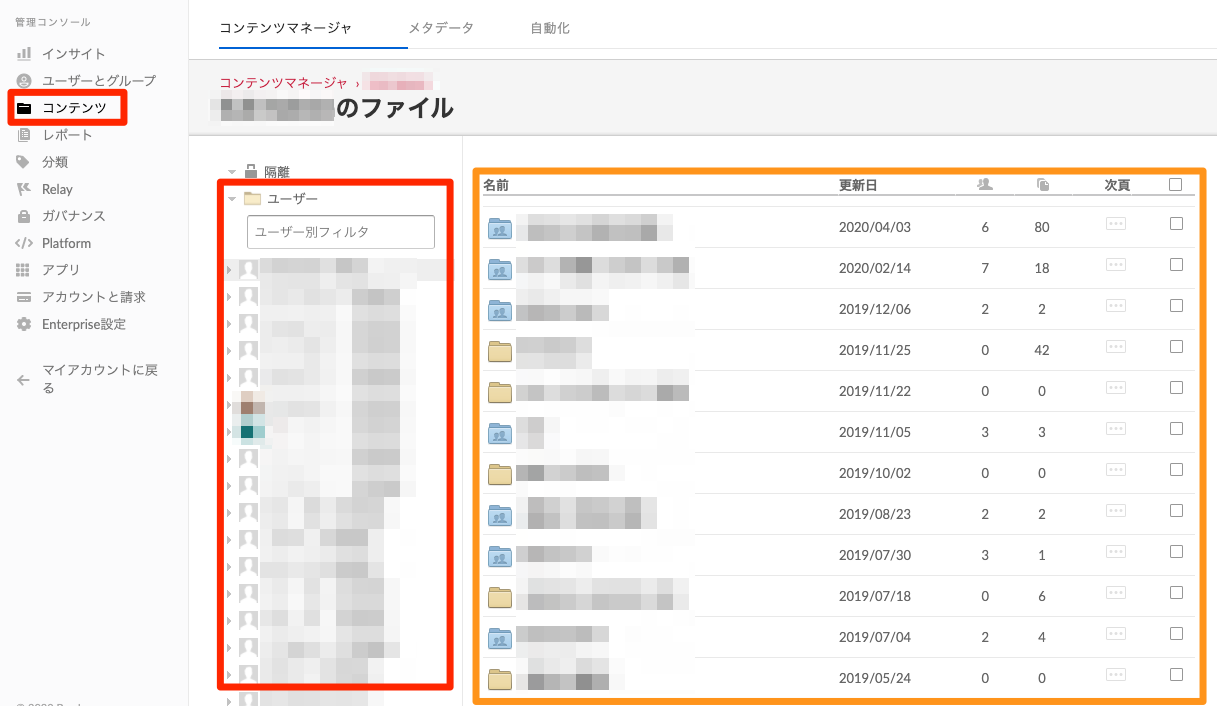Click the アカウントと請求 card icon
1217x706 pixels.
pyautogui.click(x=24, y=297)
